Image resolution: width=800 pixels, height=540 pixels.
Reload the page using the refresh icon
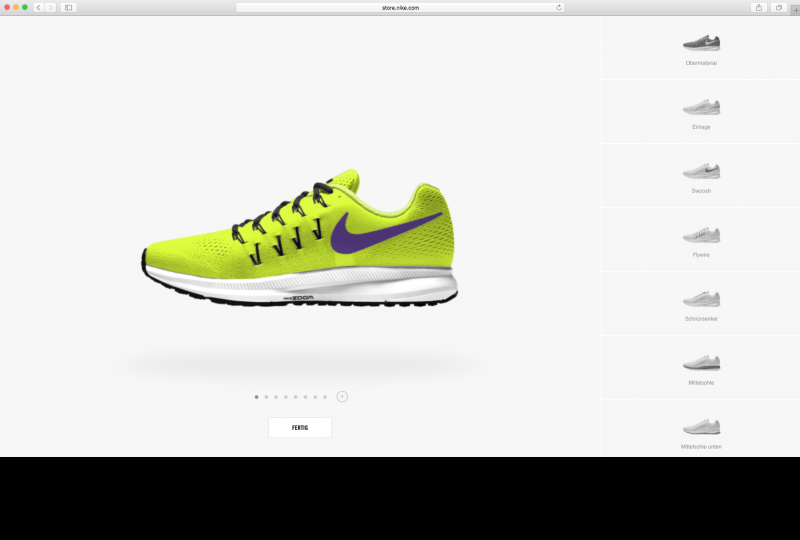559,7
